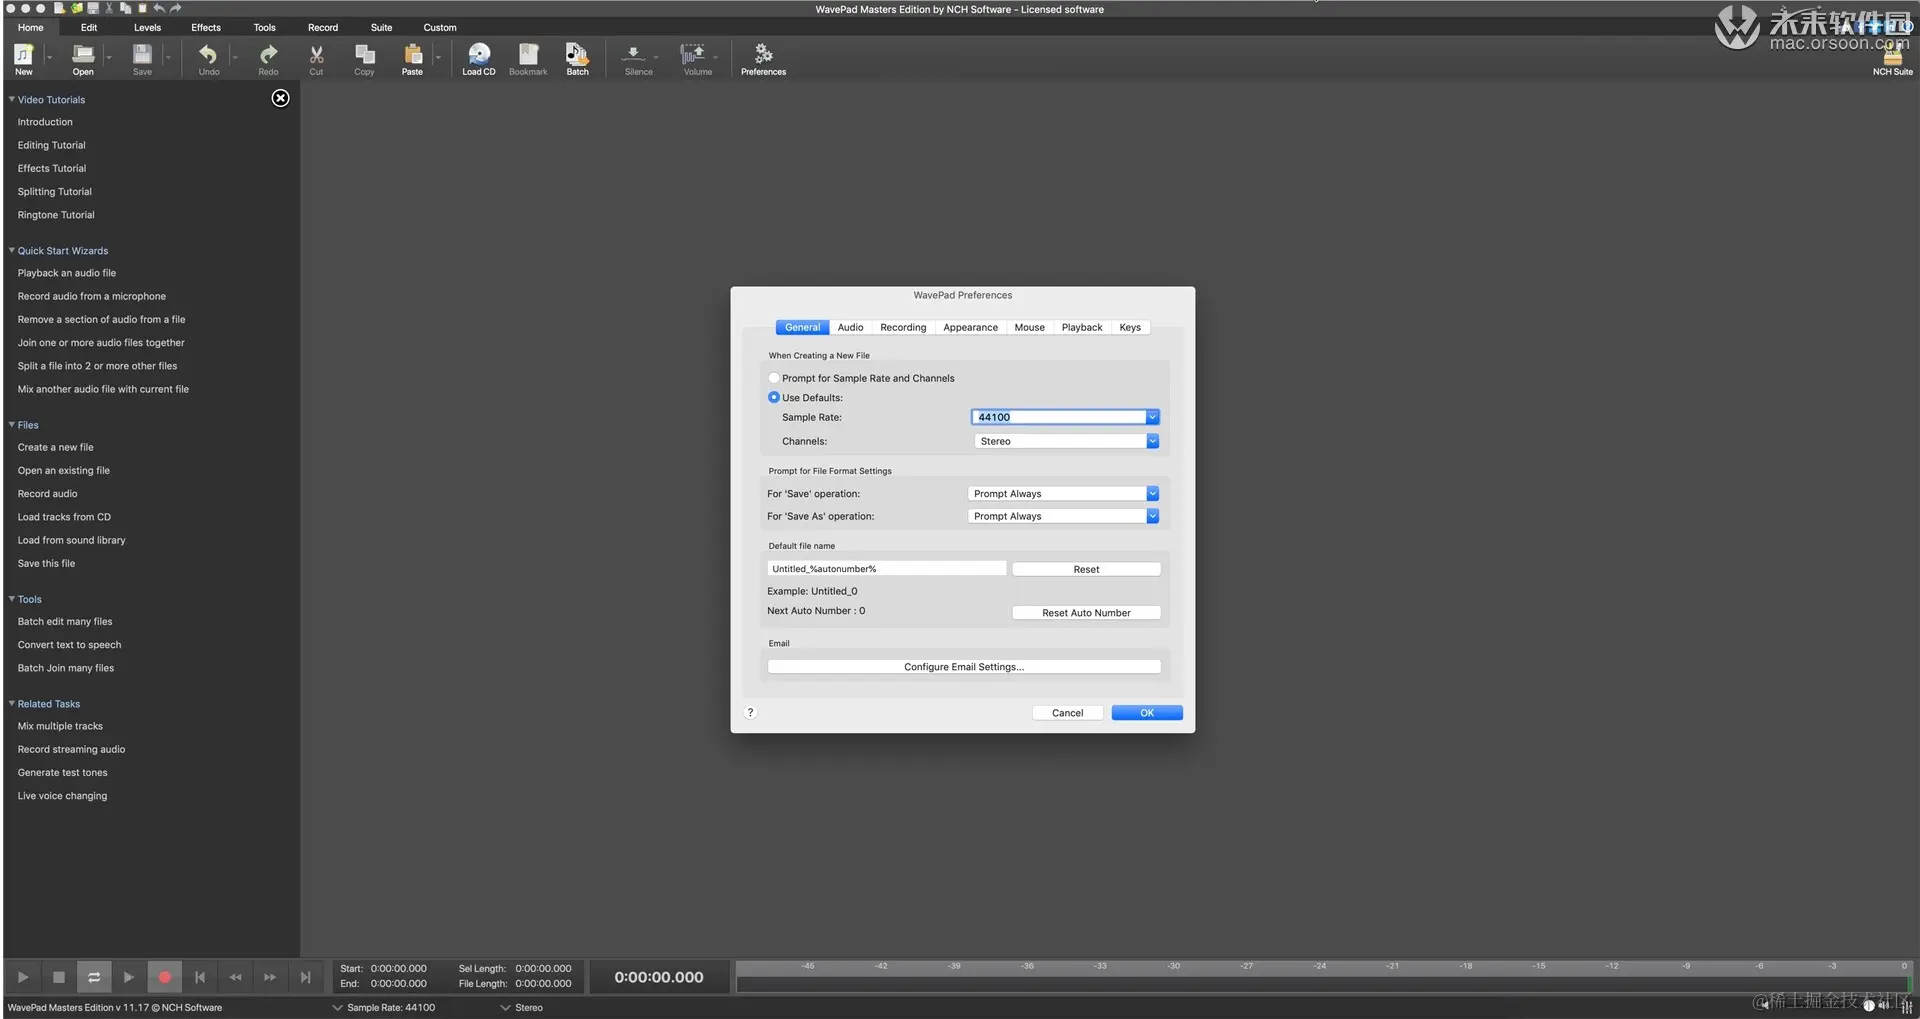1920x1019 pixels.
Task: Expand the 'Save As' operation dropdown
Action: pyautogui.click(x=1152, y=516)
